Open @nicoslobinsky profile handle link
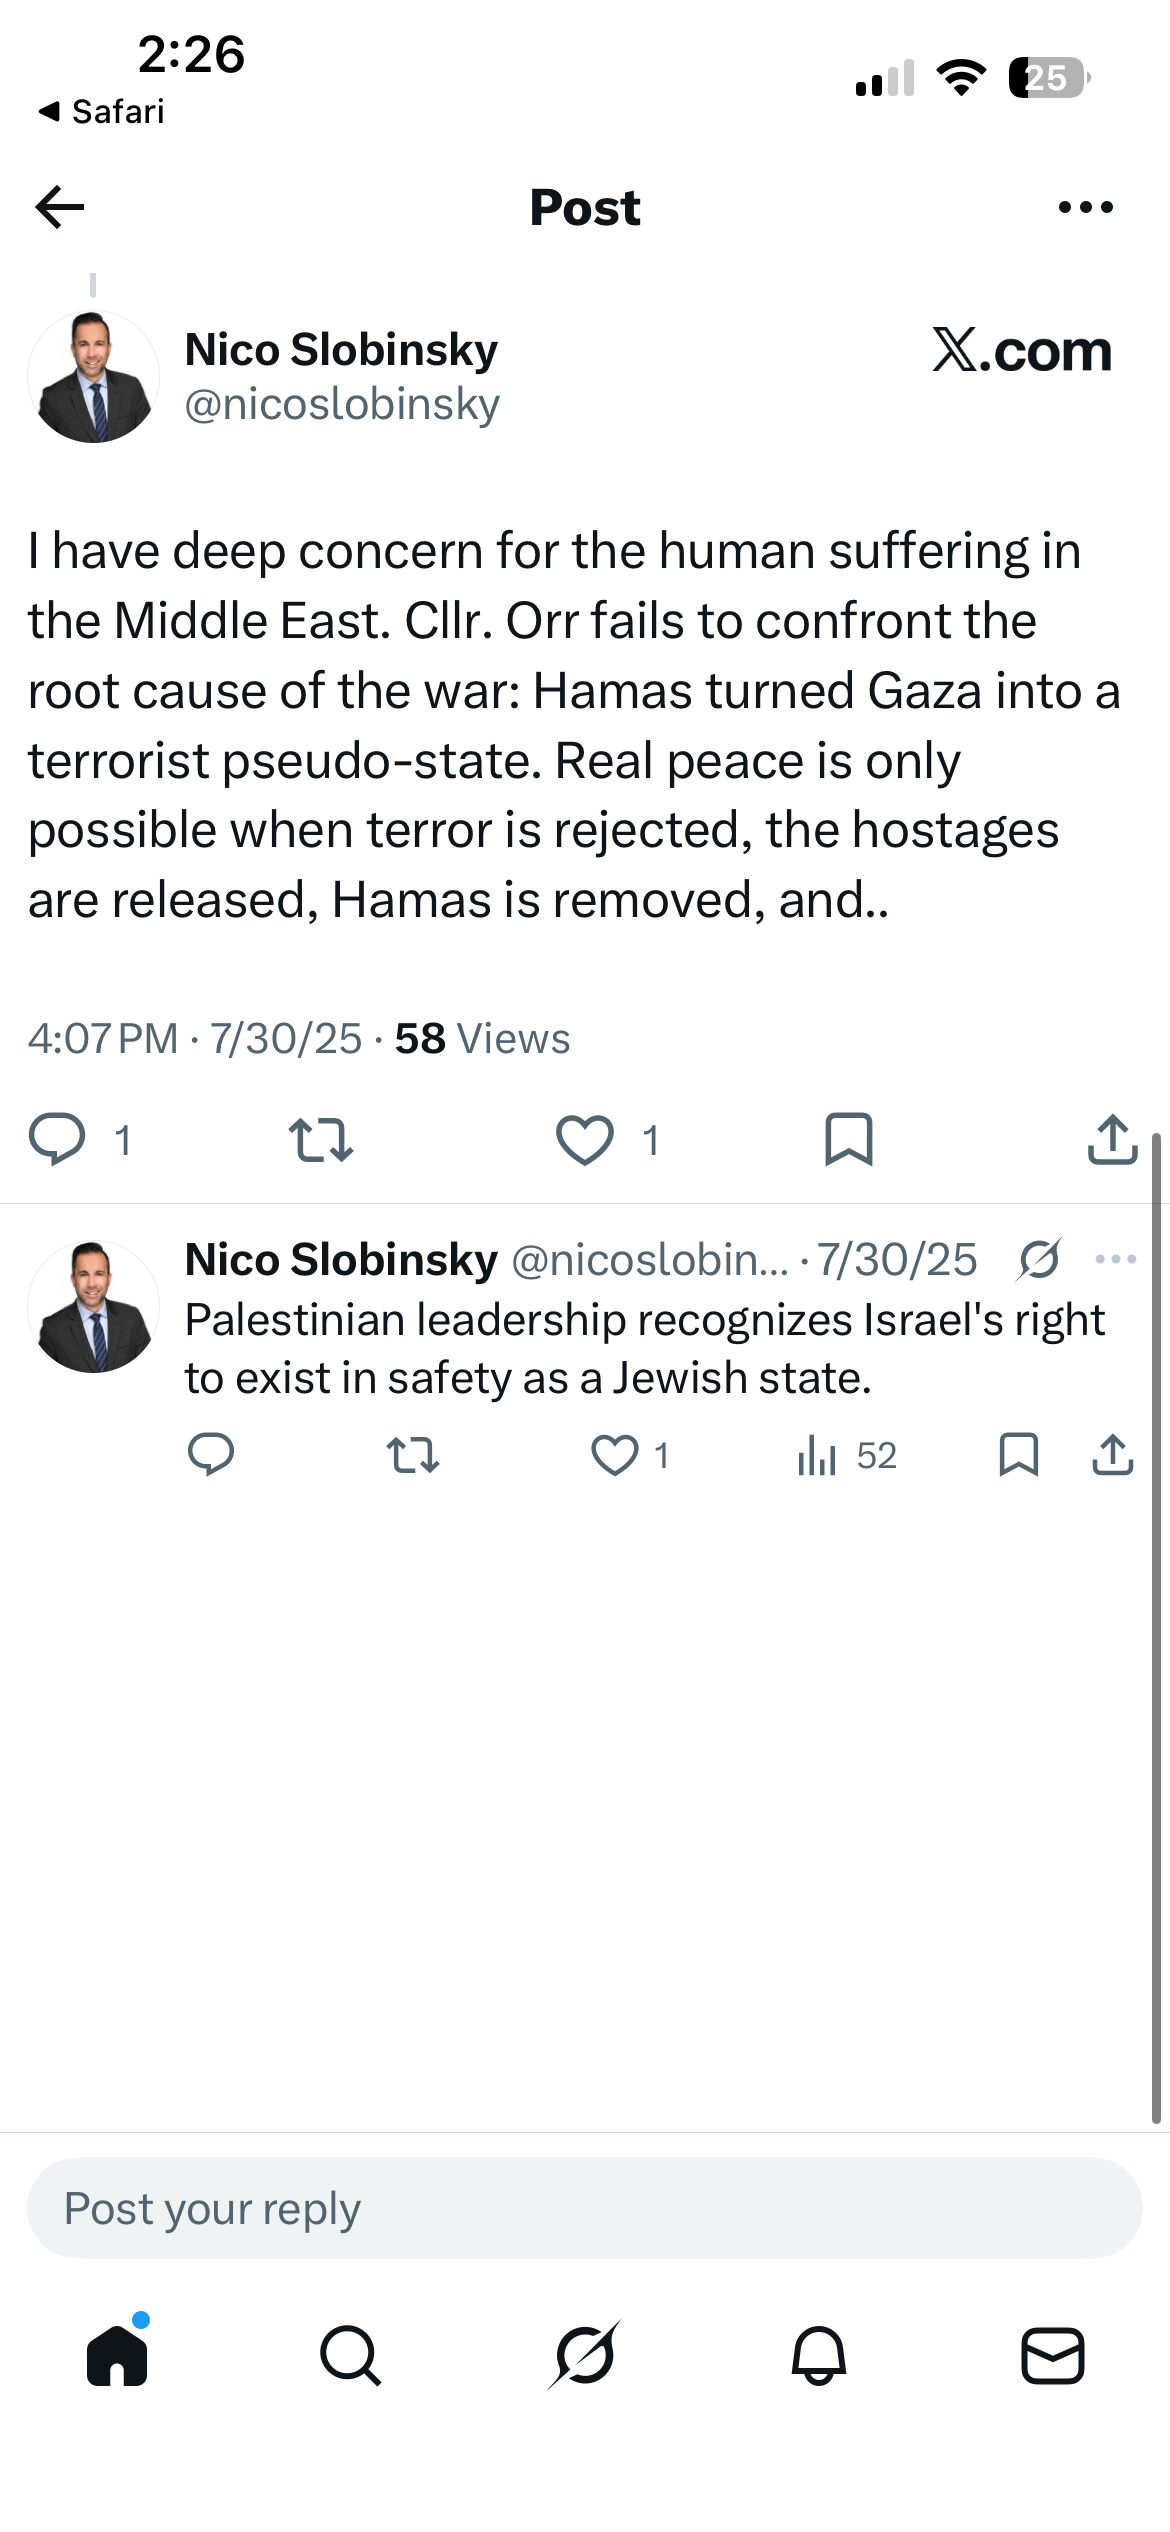This screenshot has height=2532, width=1170. pos(342,404)
